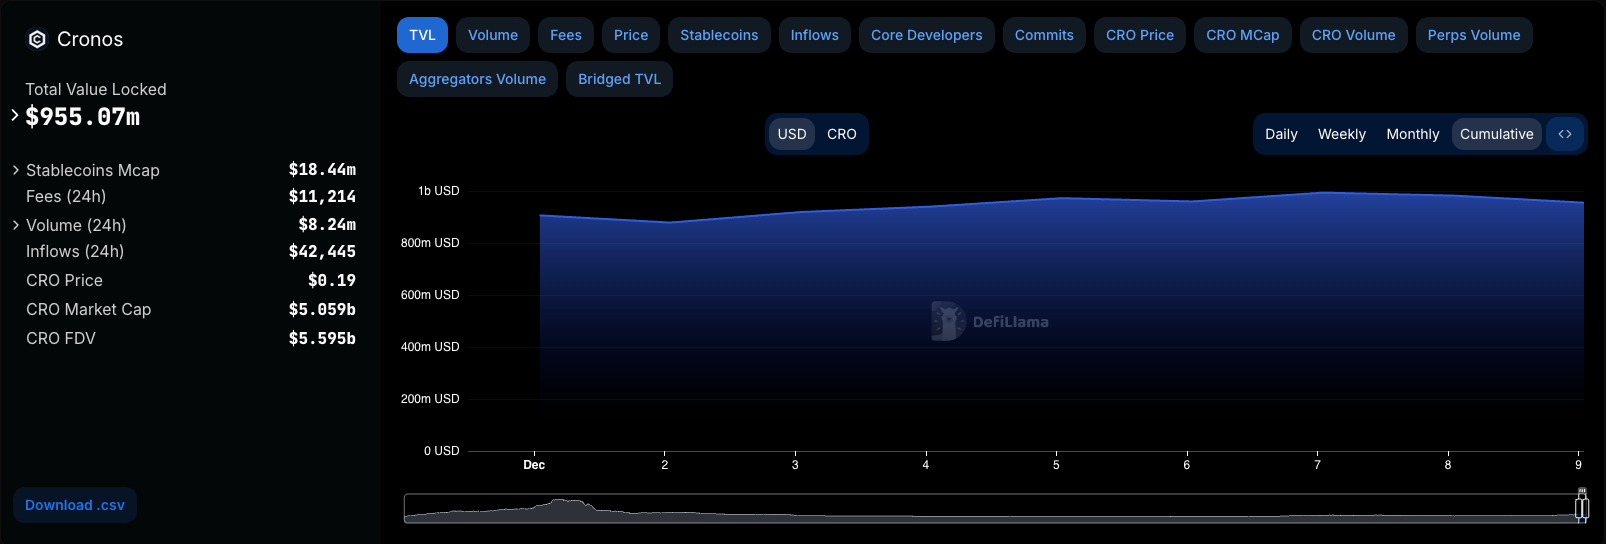
Task: Expand the Volume (24h) row
Action: pos(16,225)
